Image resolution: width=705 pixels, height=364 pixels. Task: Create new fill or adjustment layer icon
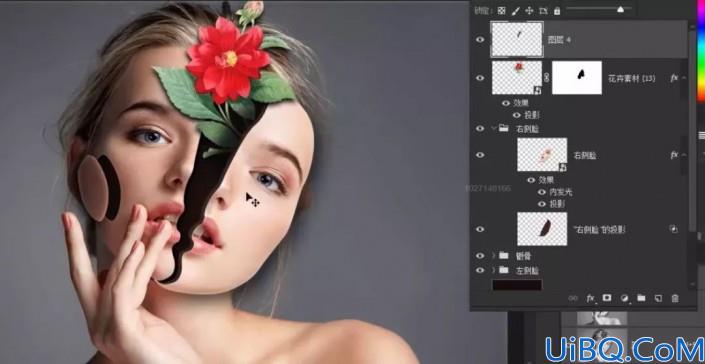coord(624,297)
